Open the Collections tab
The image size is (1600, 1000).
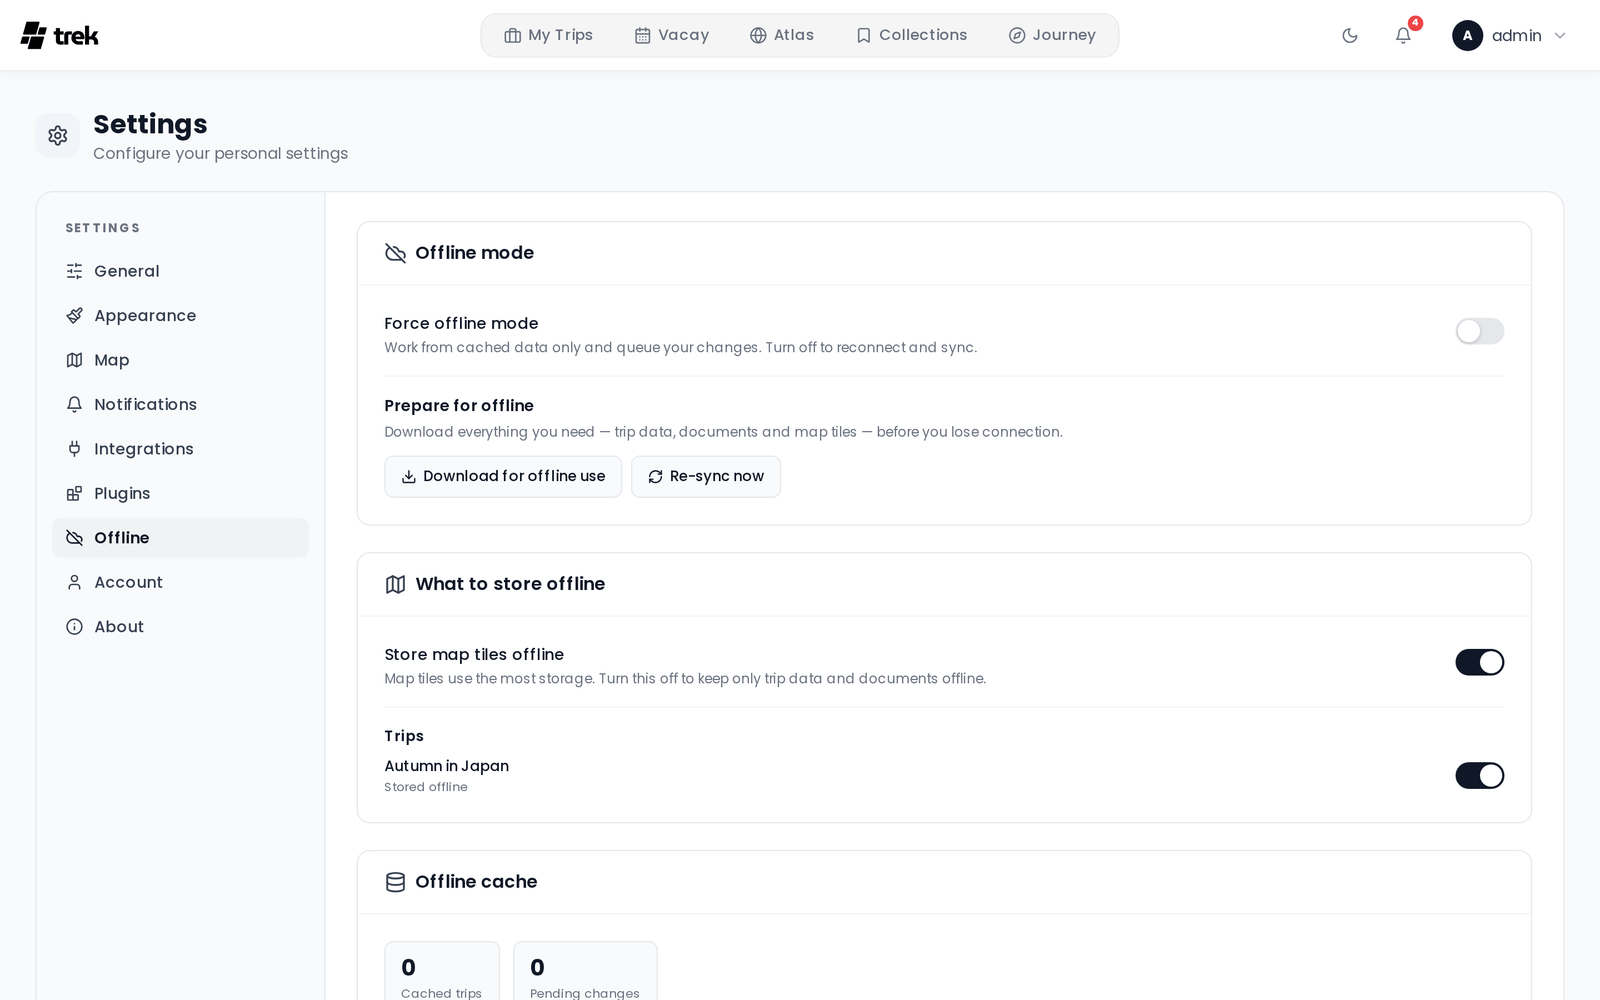point(911,35)
